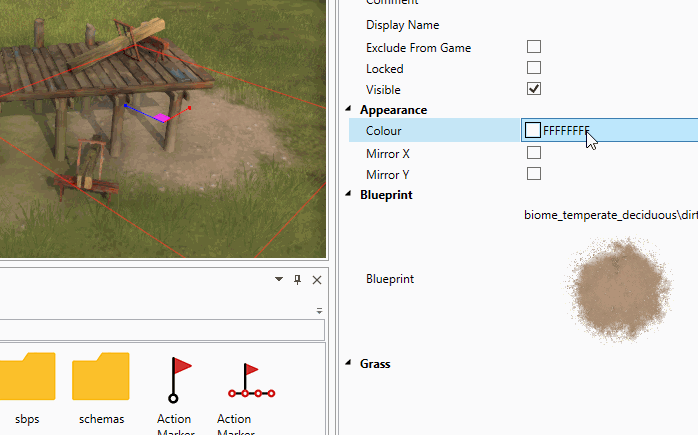698x435 pixels.
Task: Enable the Exclude From Game checkbox
Action: pyautogui.click(x=534, y=47)
